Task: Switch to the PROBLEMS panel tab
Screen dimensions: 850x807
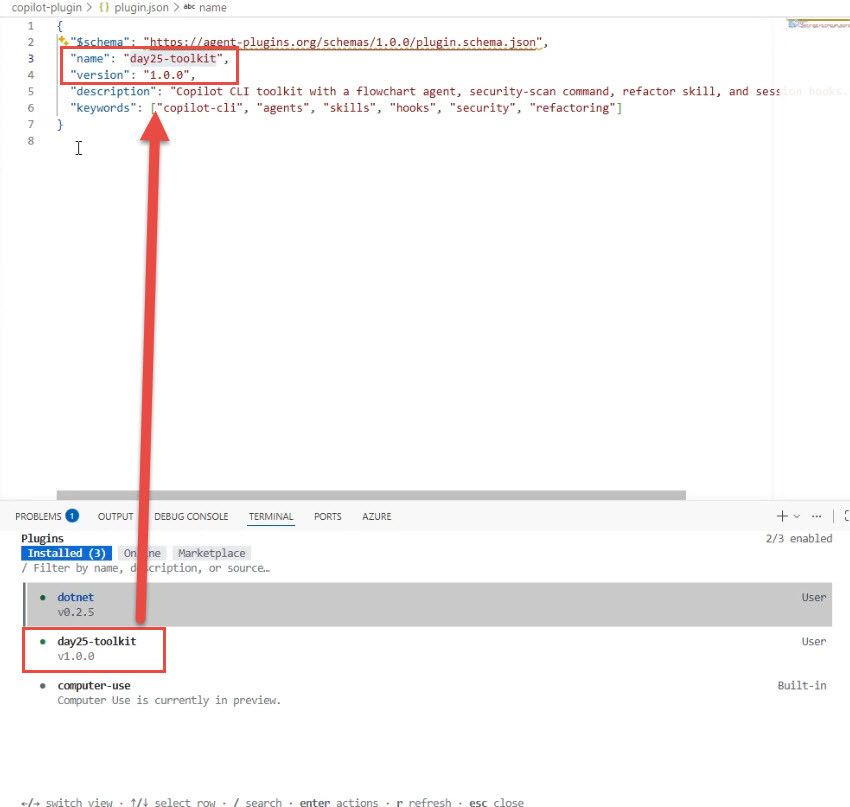Action: (x=47, y=516)
